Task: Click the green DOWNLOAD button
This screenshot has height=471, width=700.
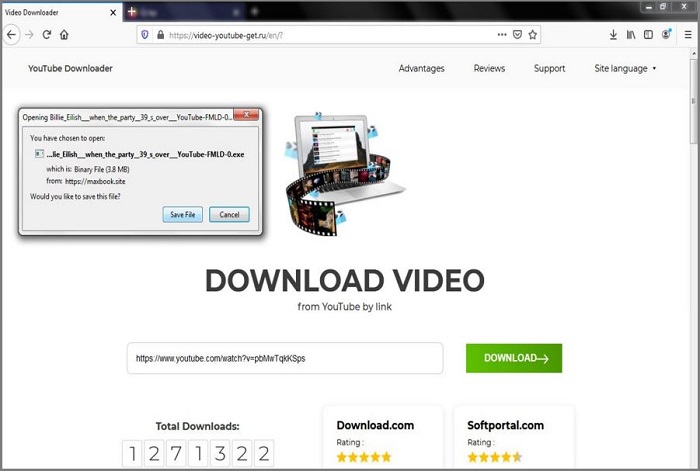Action: (x=514, y=358)
